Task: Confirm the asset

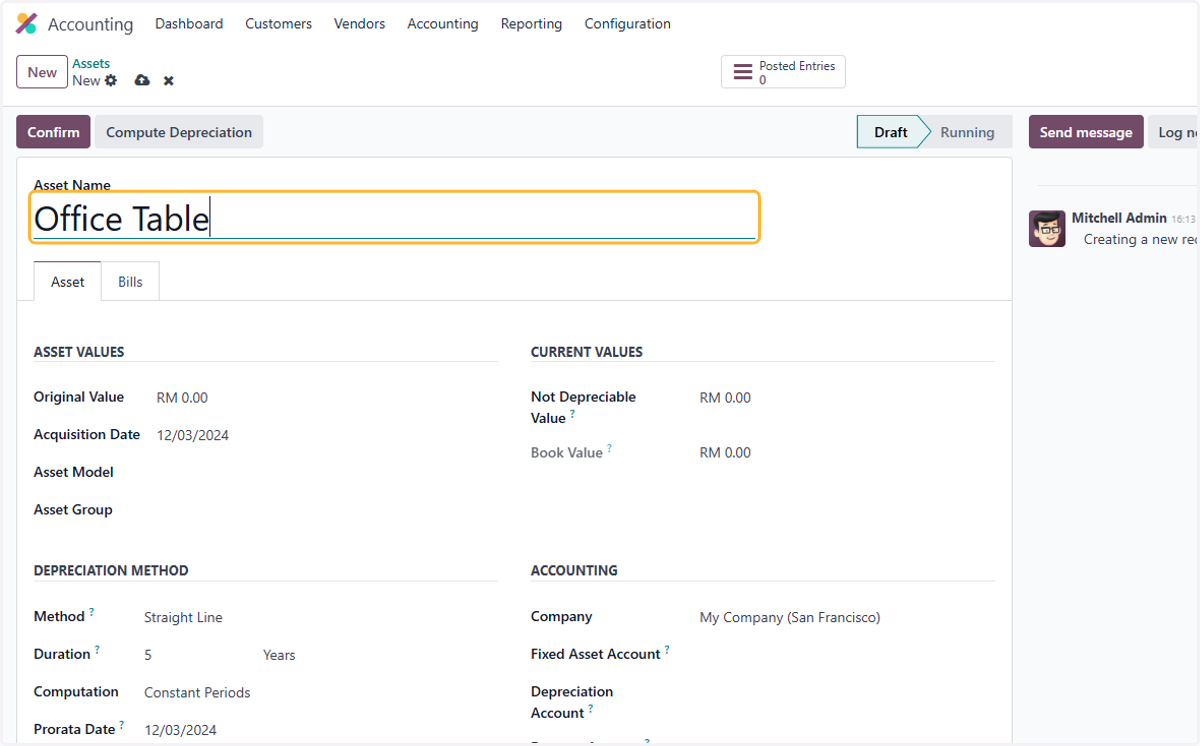Action: pos(53,132)
